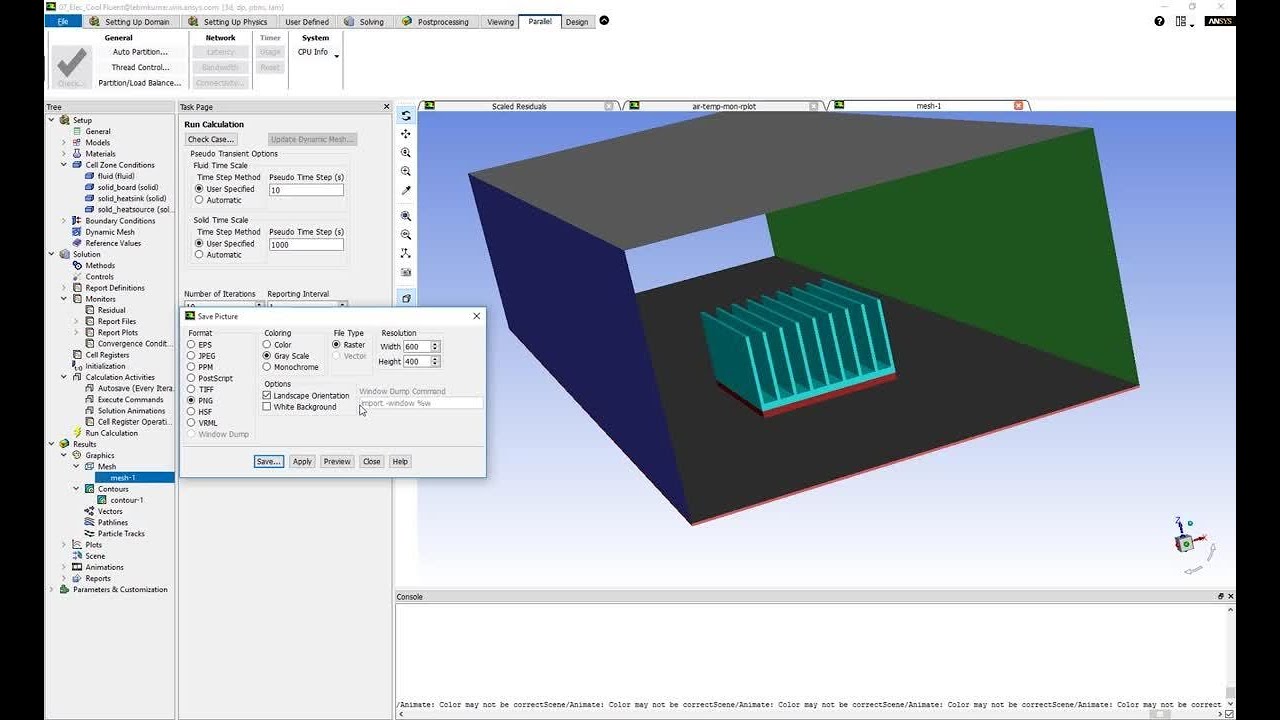Choose EPS format in Save Picture
1280x720 pixels.
(x=191, y=345)
